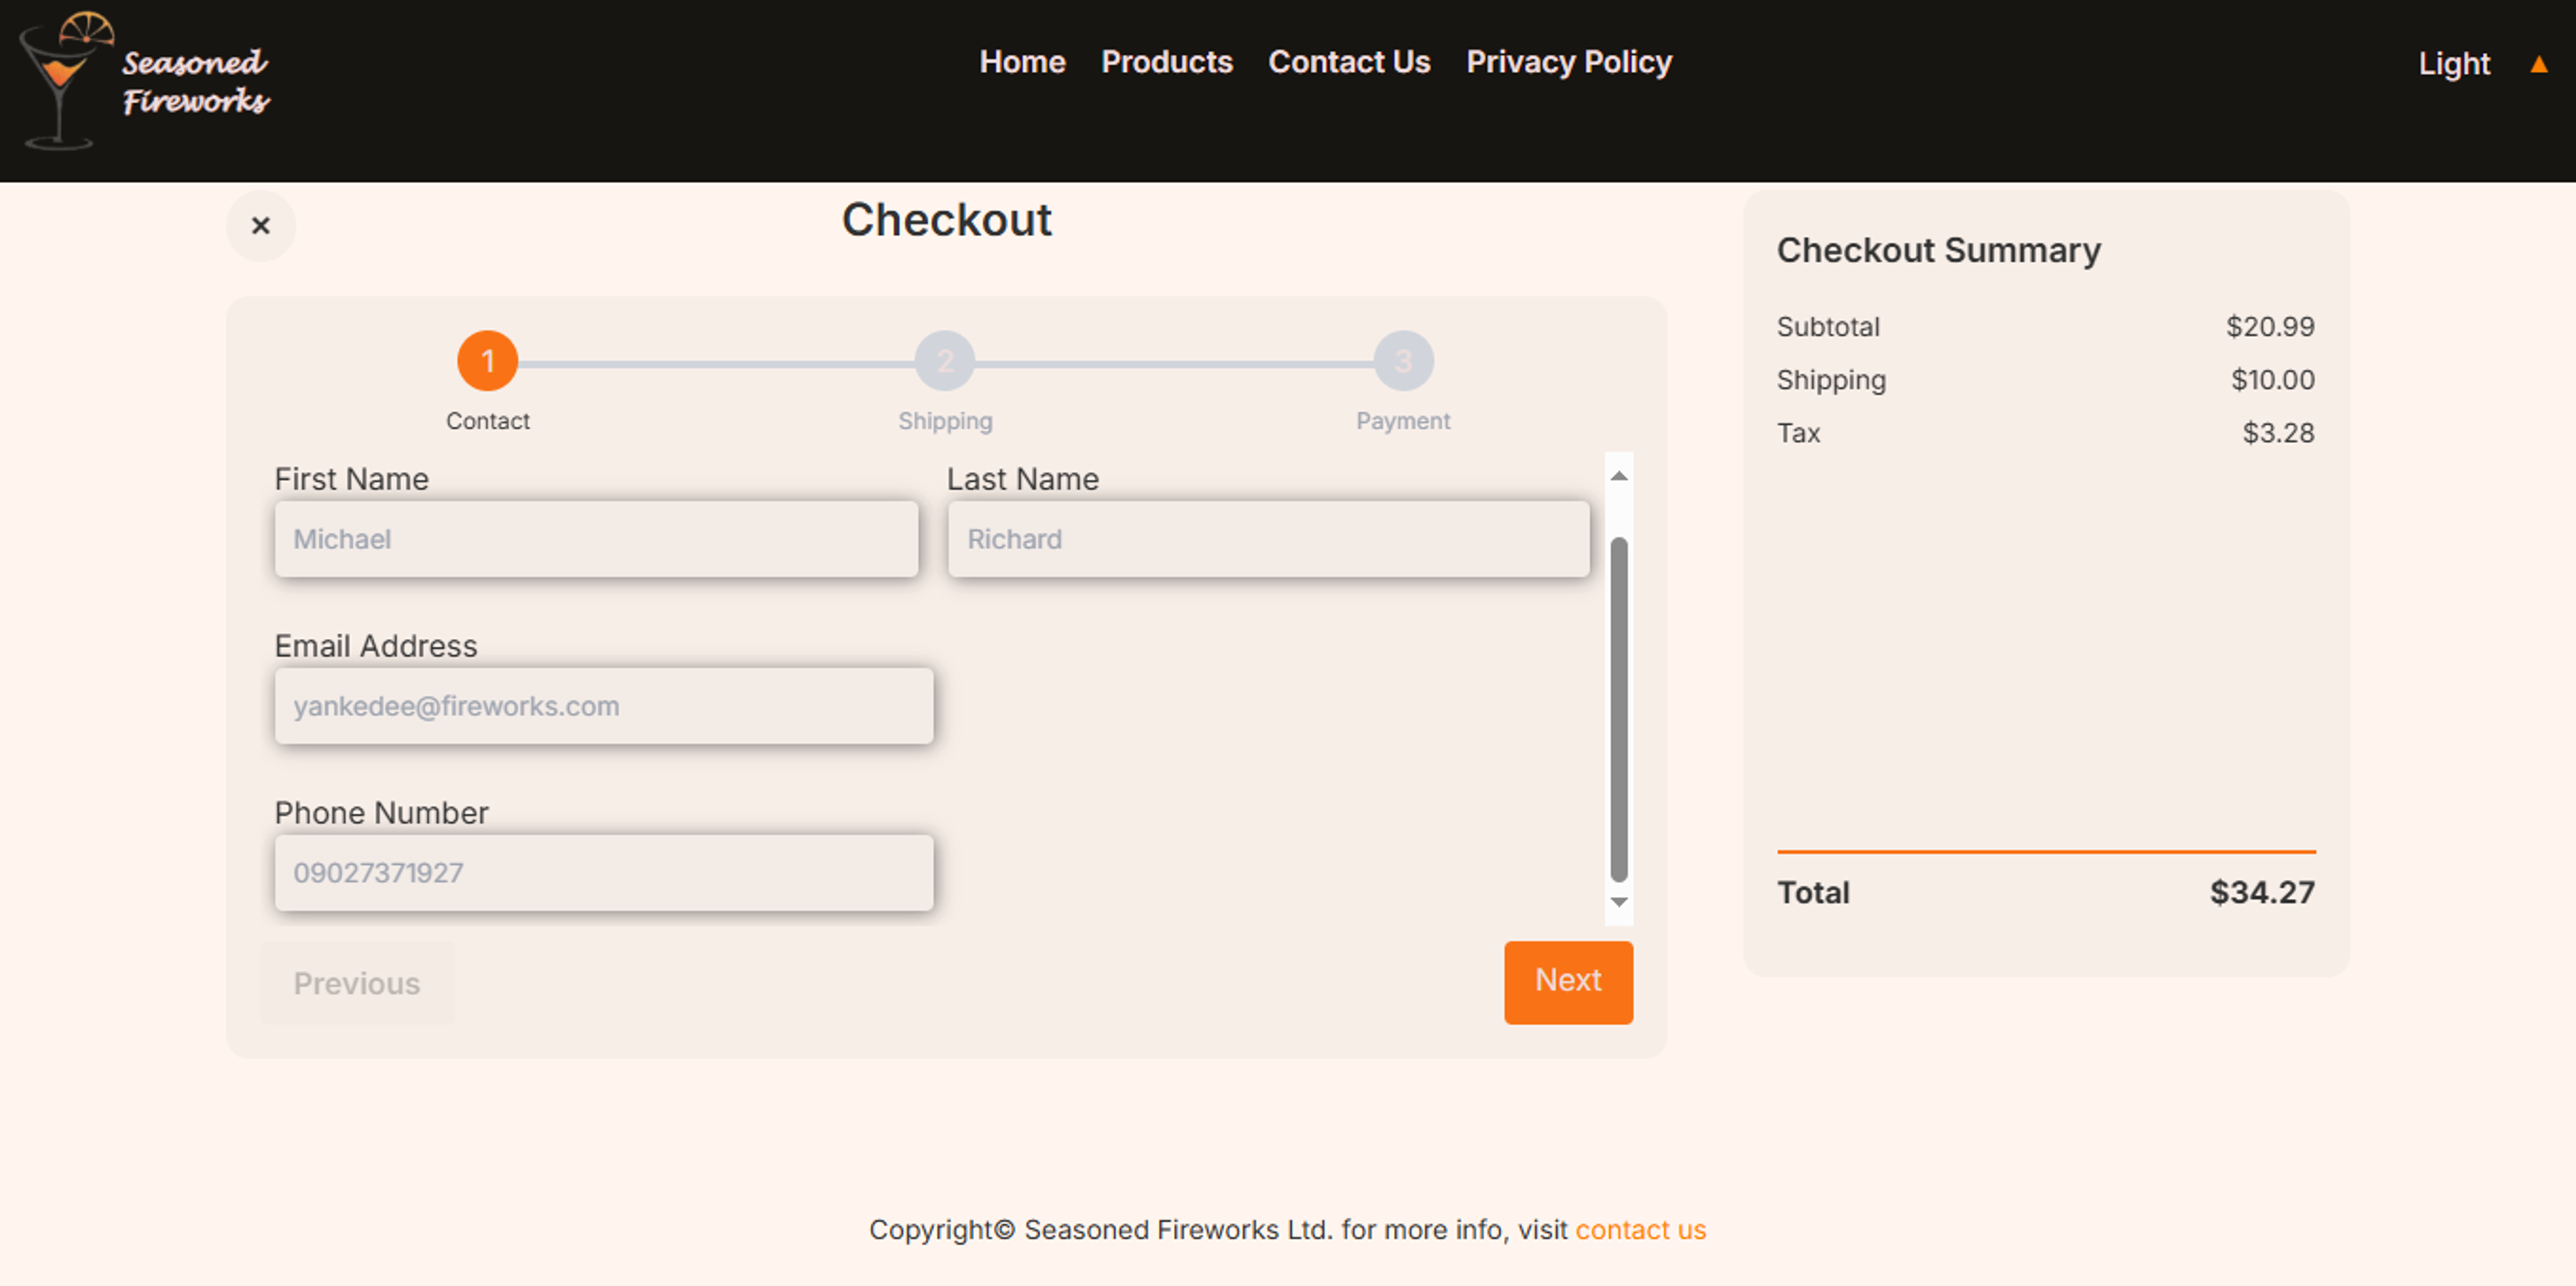The width and height of the screenshot is (2576, 1286).
Task: Select step 2 Shipping circle
Action: coord(945,361)
